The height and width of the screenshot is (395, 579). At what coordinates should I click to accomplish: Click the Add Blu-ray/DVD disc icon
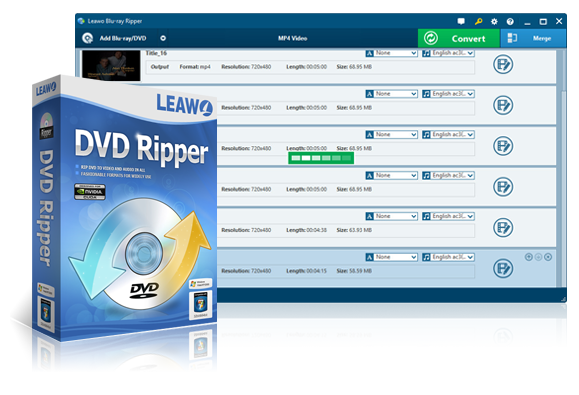[x=88, y=38]
